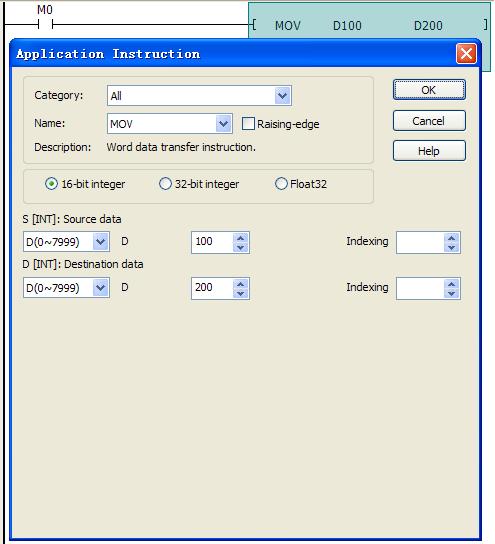Decrease the source data value spinner
The width and height of the screenshot is (495, 544).
241,247
